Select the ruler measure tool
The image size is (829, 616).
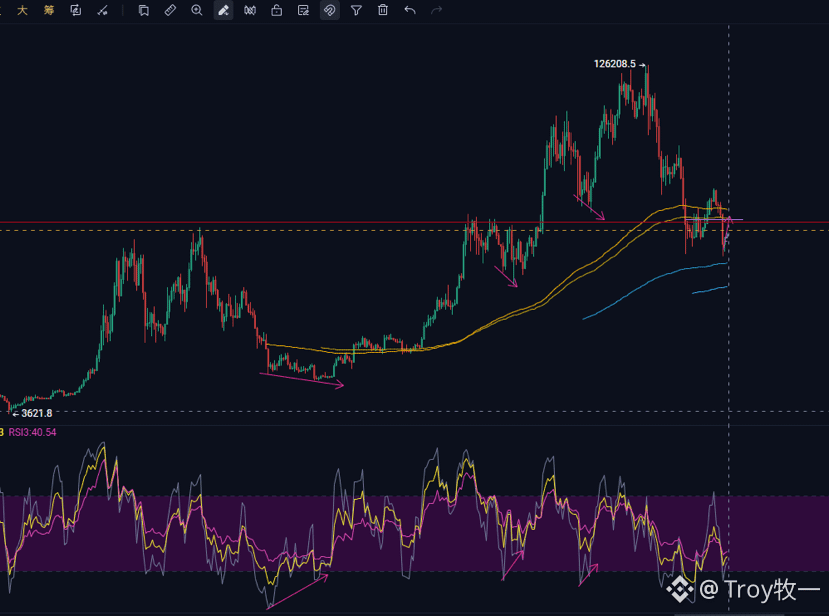point(170,10)
